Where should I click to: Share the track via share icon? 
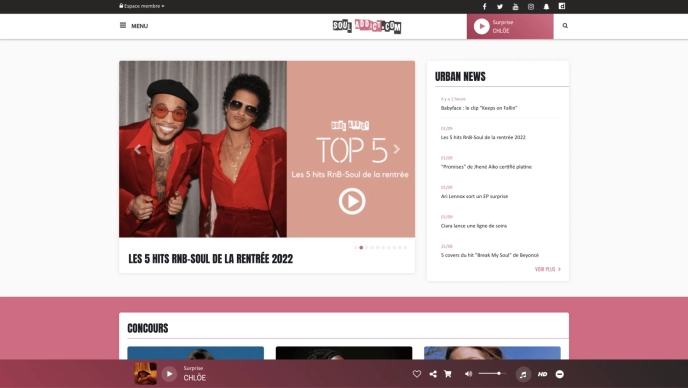click(433, 374)
